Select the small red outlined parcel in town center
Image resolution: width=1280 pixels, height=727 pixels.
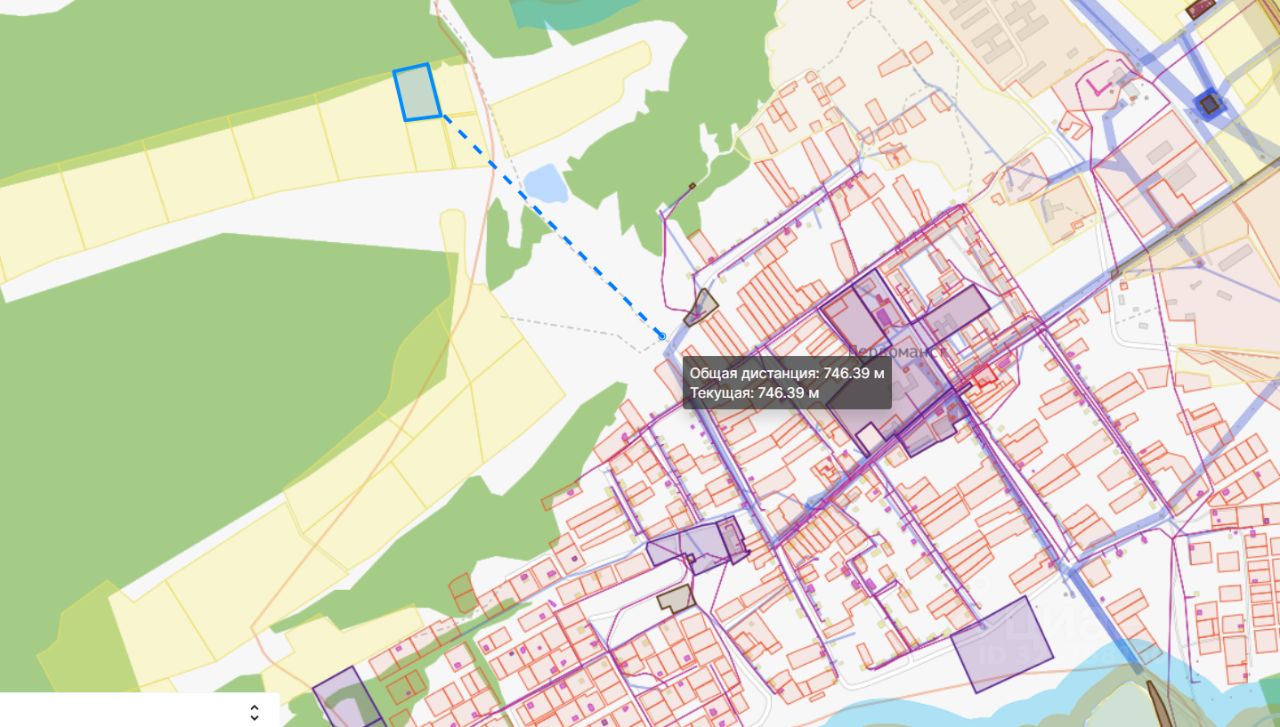pos(986,377)
